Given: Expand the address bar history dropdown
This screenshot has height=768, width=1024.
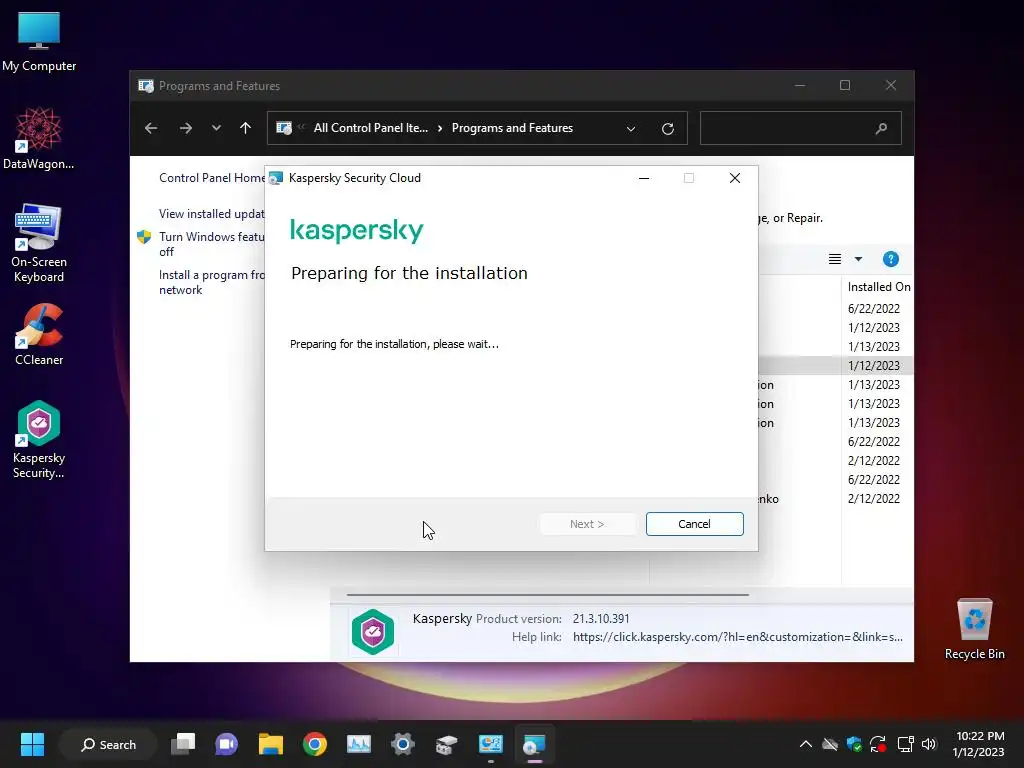Looking at the screenshot, I should 631,129.
